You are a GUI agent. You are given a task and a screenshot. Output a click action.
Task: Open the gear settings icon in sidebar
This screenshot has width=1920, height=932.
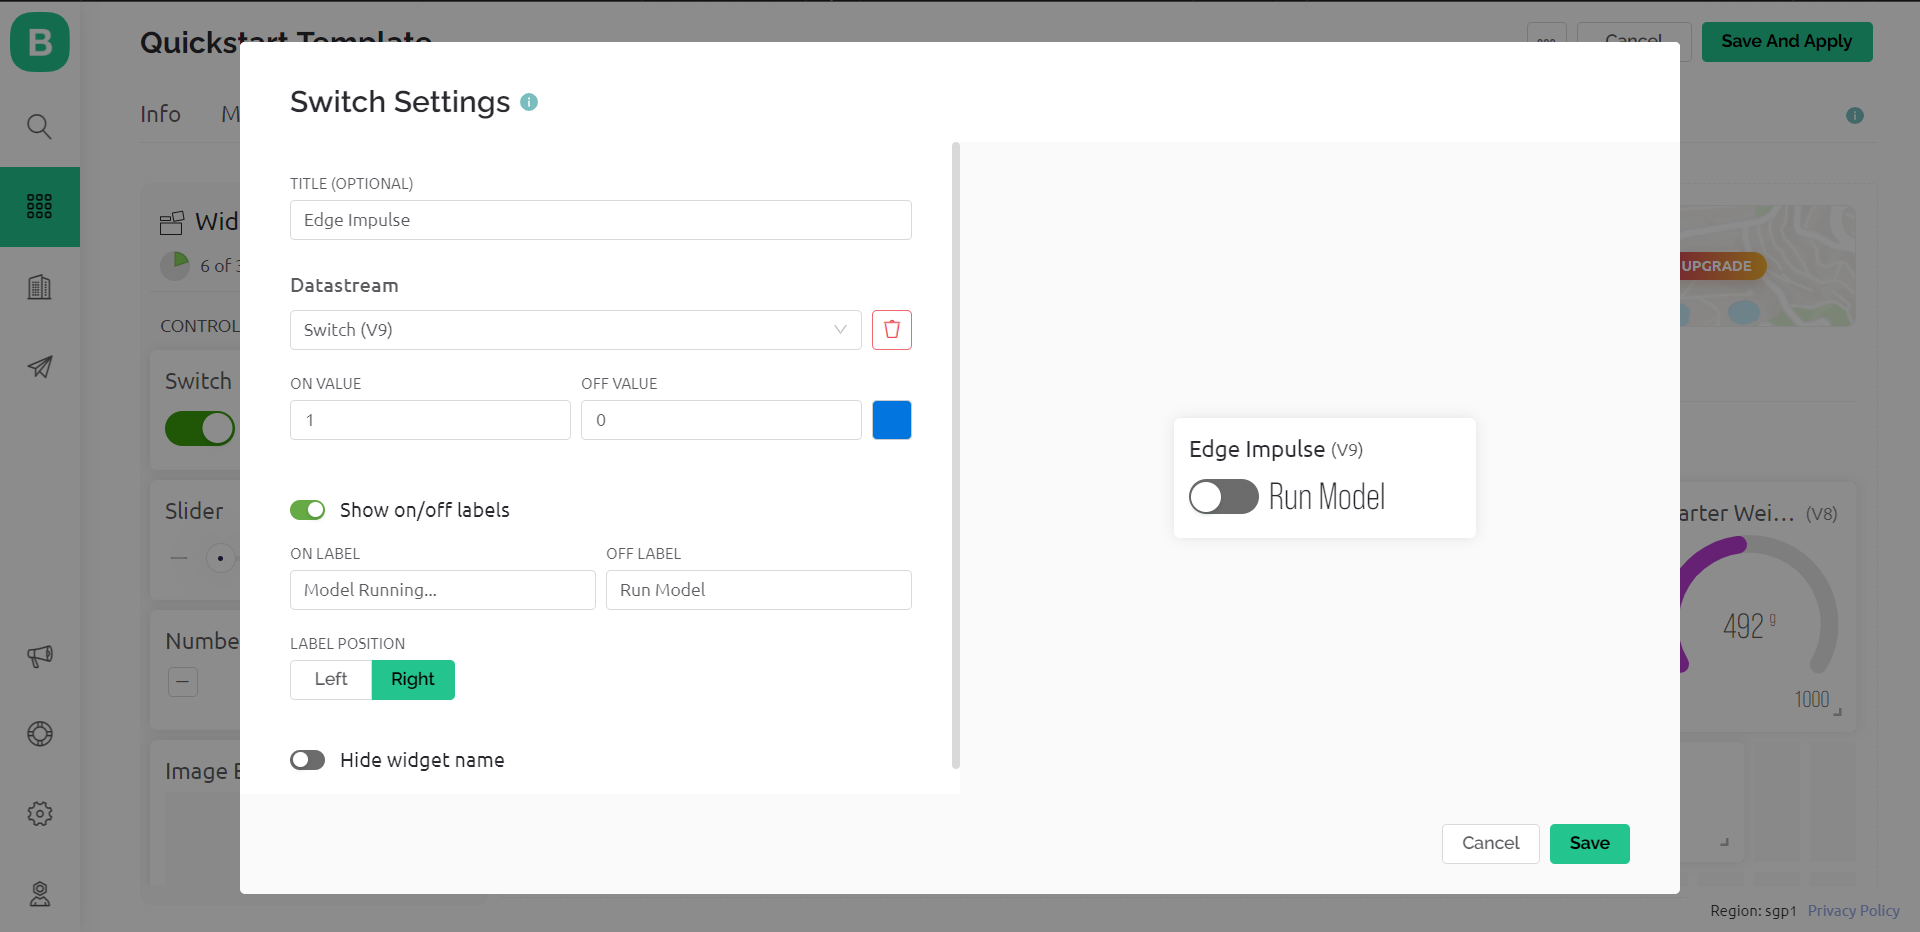39,814
